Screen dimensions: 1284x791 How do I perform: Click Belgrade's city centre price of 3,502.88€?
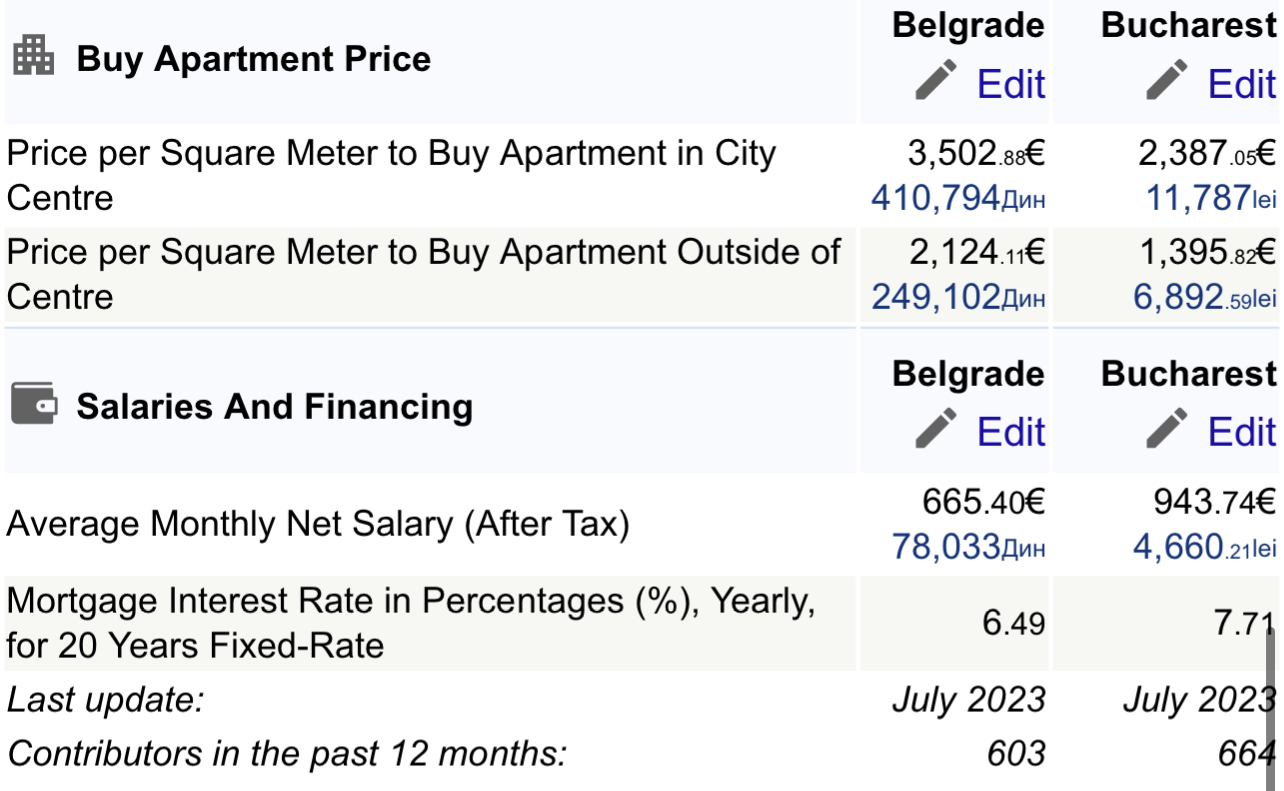point(976,154)
